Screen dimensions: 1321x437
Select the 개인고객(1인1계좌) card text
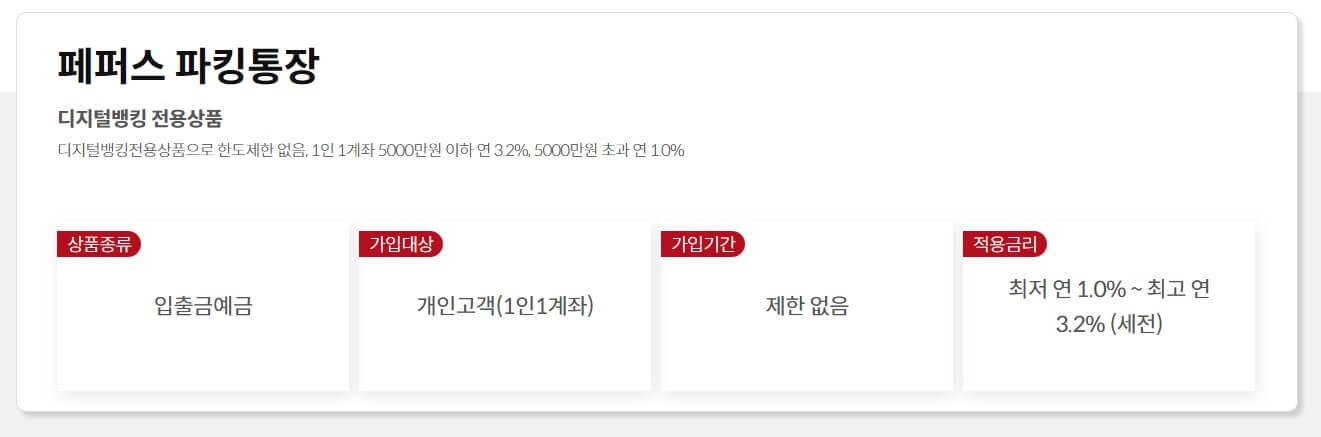tap(505, 306)
